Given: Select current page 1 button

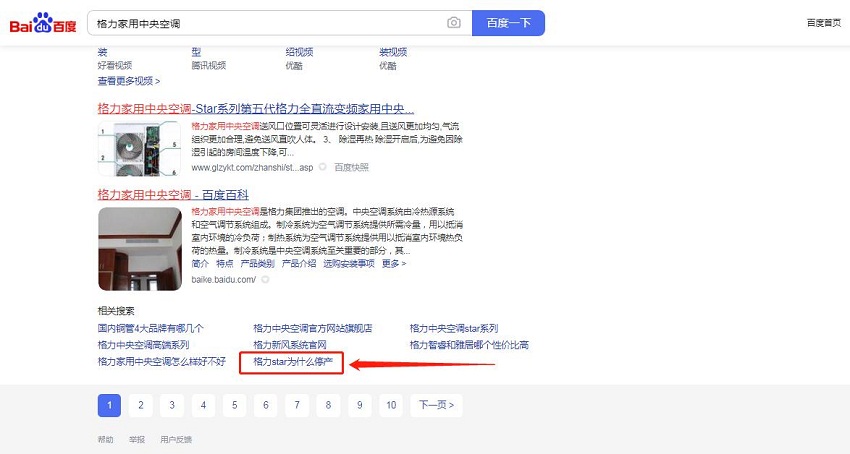Looking at the screenshot, I should [109, 405].
